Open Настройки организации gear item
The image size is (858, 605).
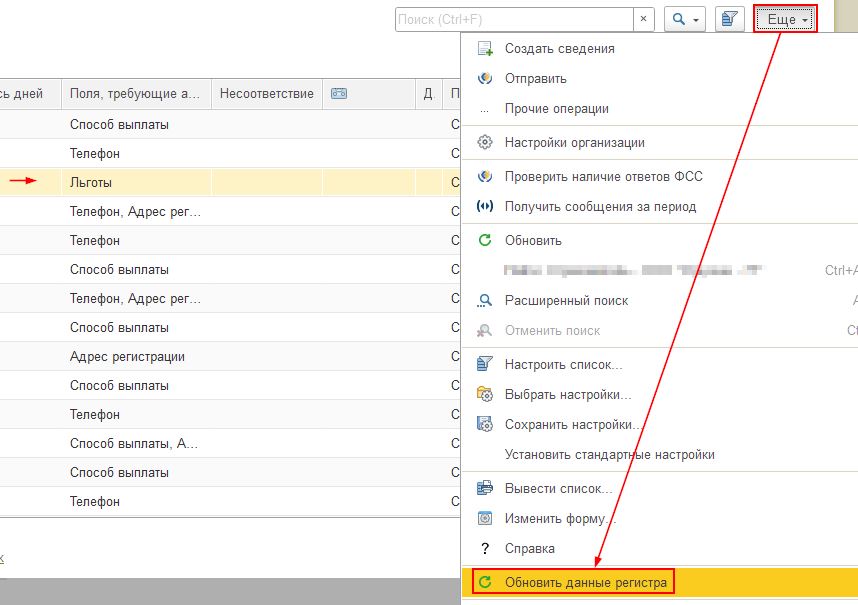click(x=659, y=143)
